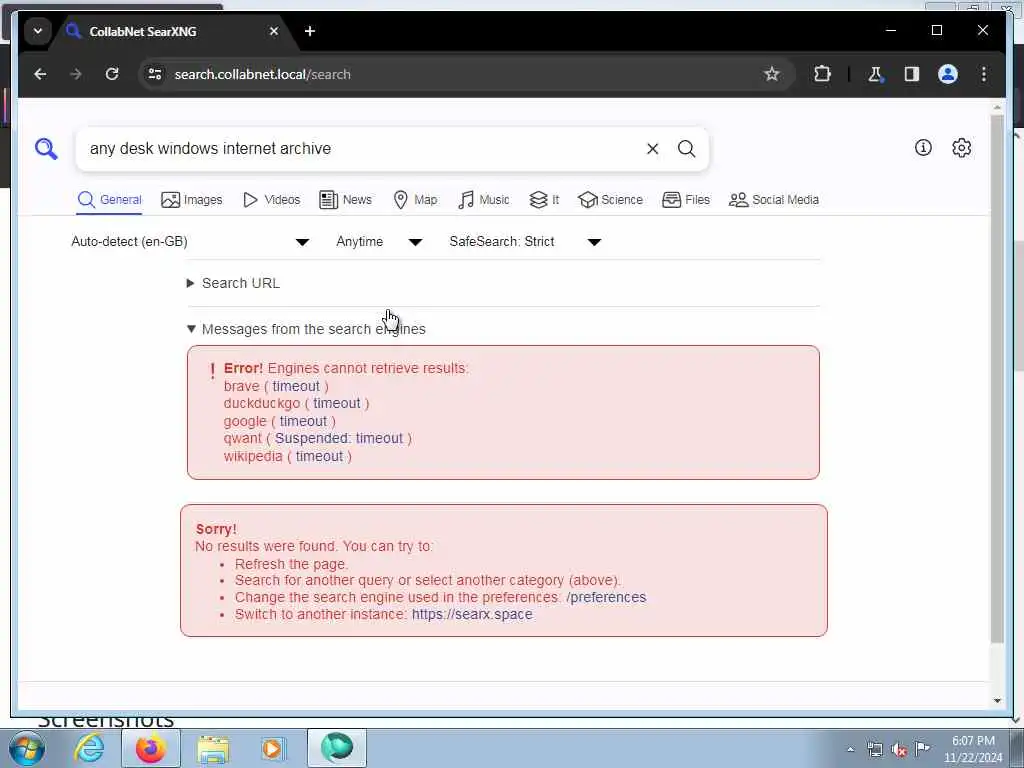
Task: Open Chrome three-dot menu
Action: point(984,74)
